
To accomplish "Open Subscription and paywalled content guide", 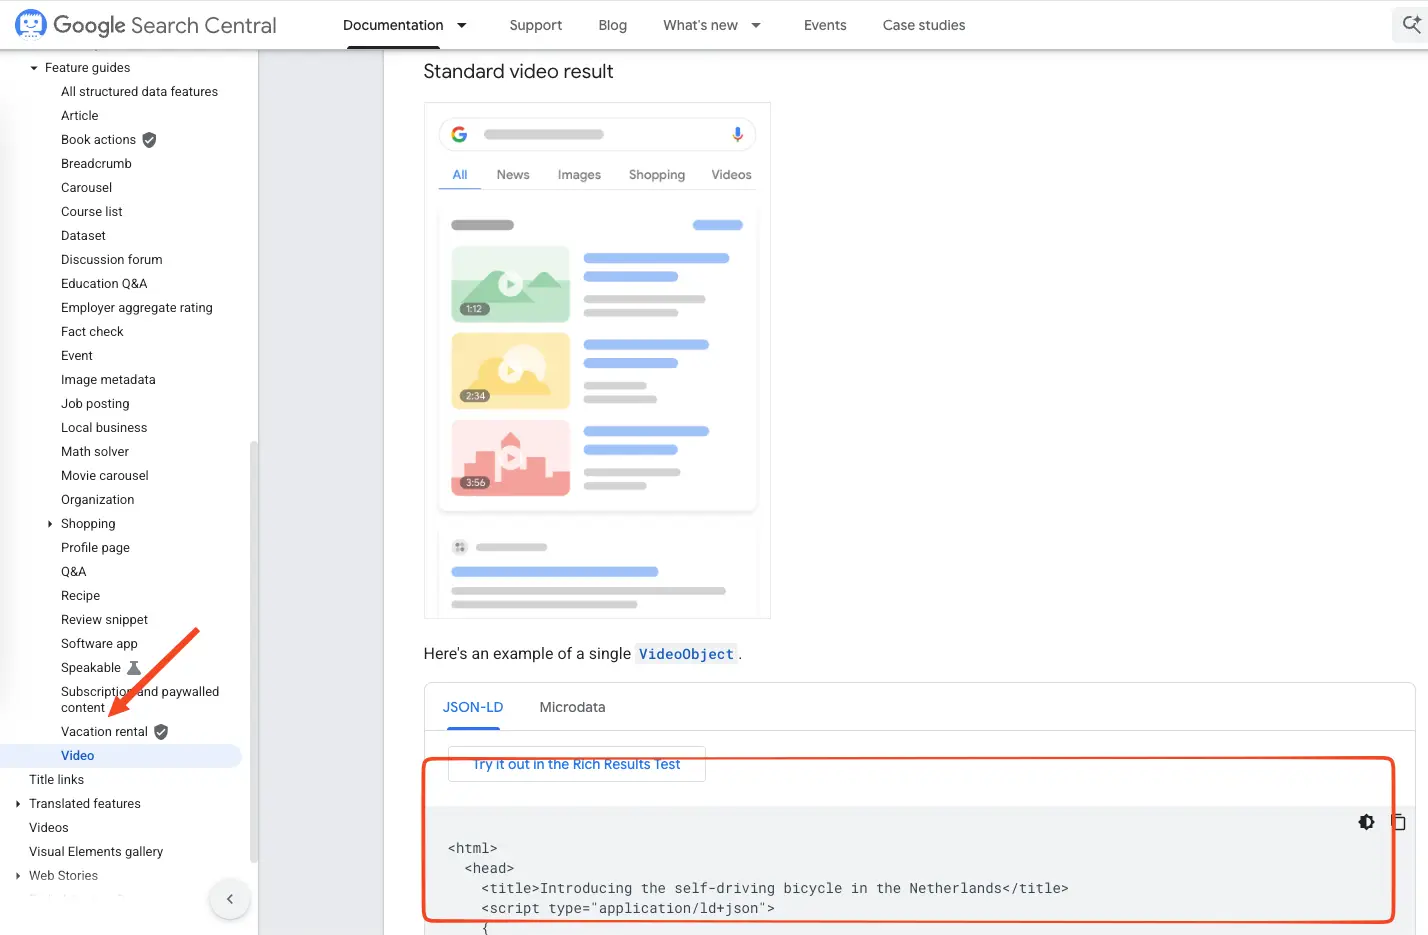I will coord(140,700).
